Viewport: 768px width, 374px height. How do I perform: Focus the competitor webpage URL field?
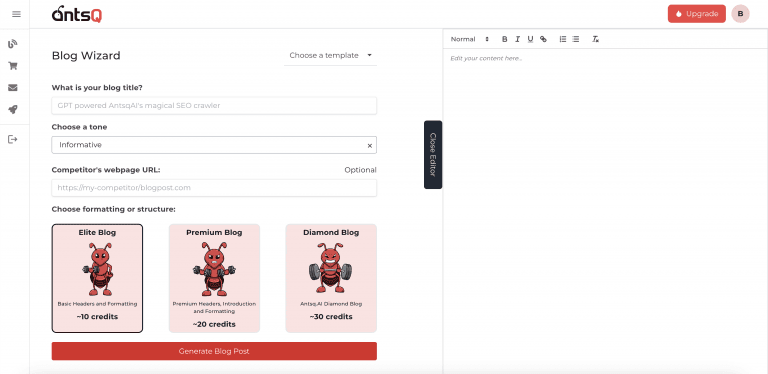pyautogui.click(x=214, y=187)
